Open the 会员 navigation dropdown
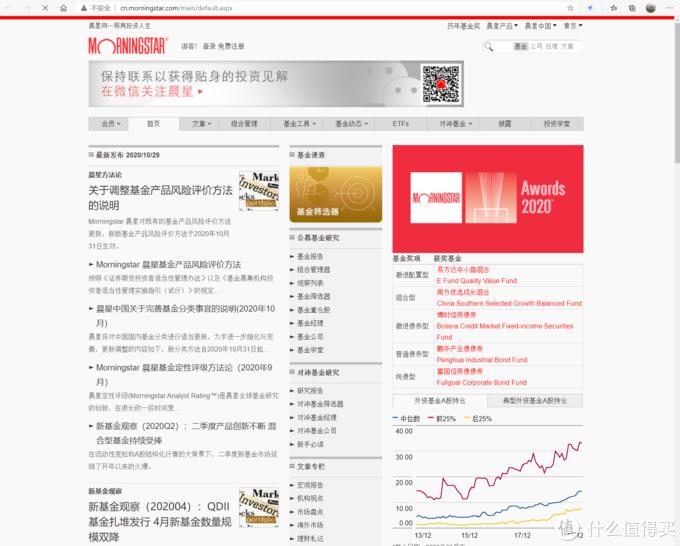 (111, 124)
